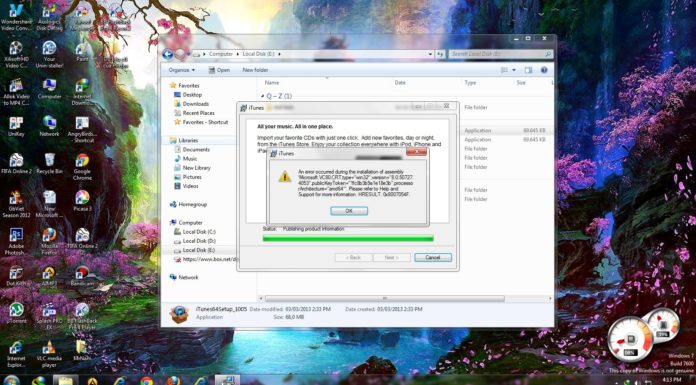The image size is (696, 385).
Task: Click the yellow warning icon in error dialog
Action: [x=285, y=177]
